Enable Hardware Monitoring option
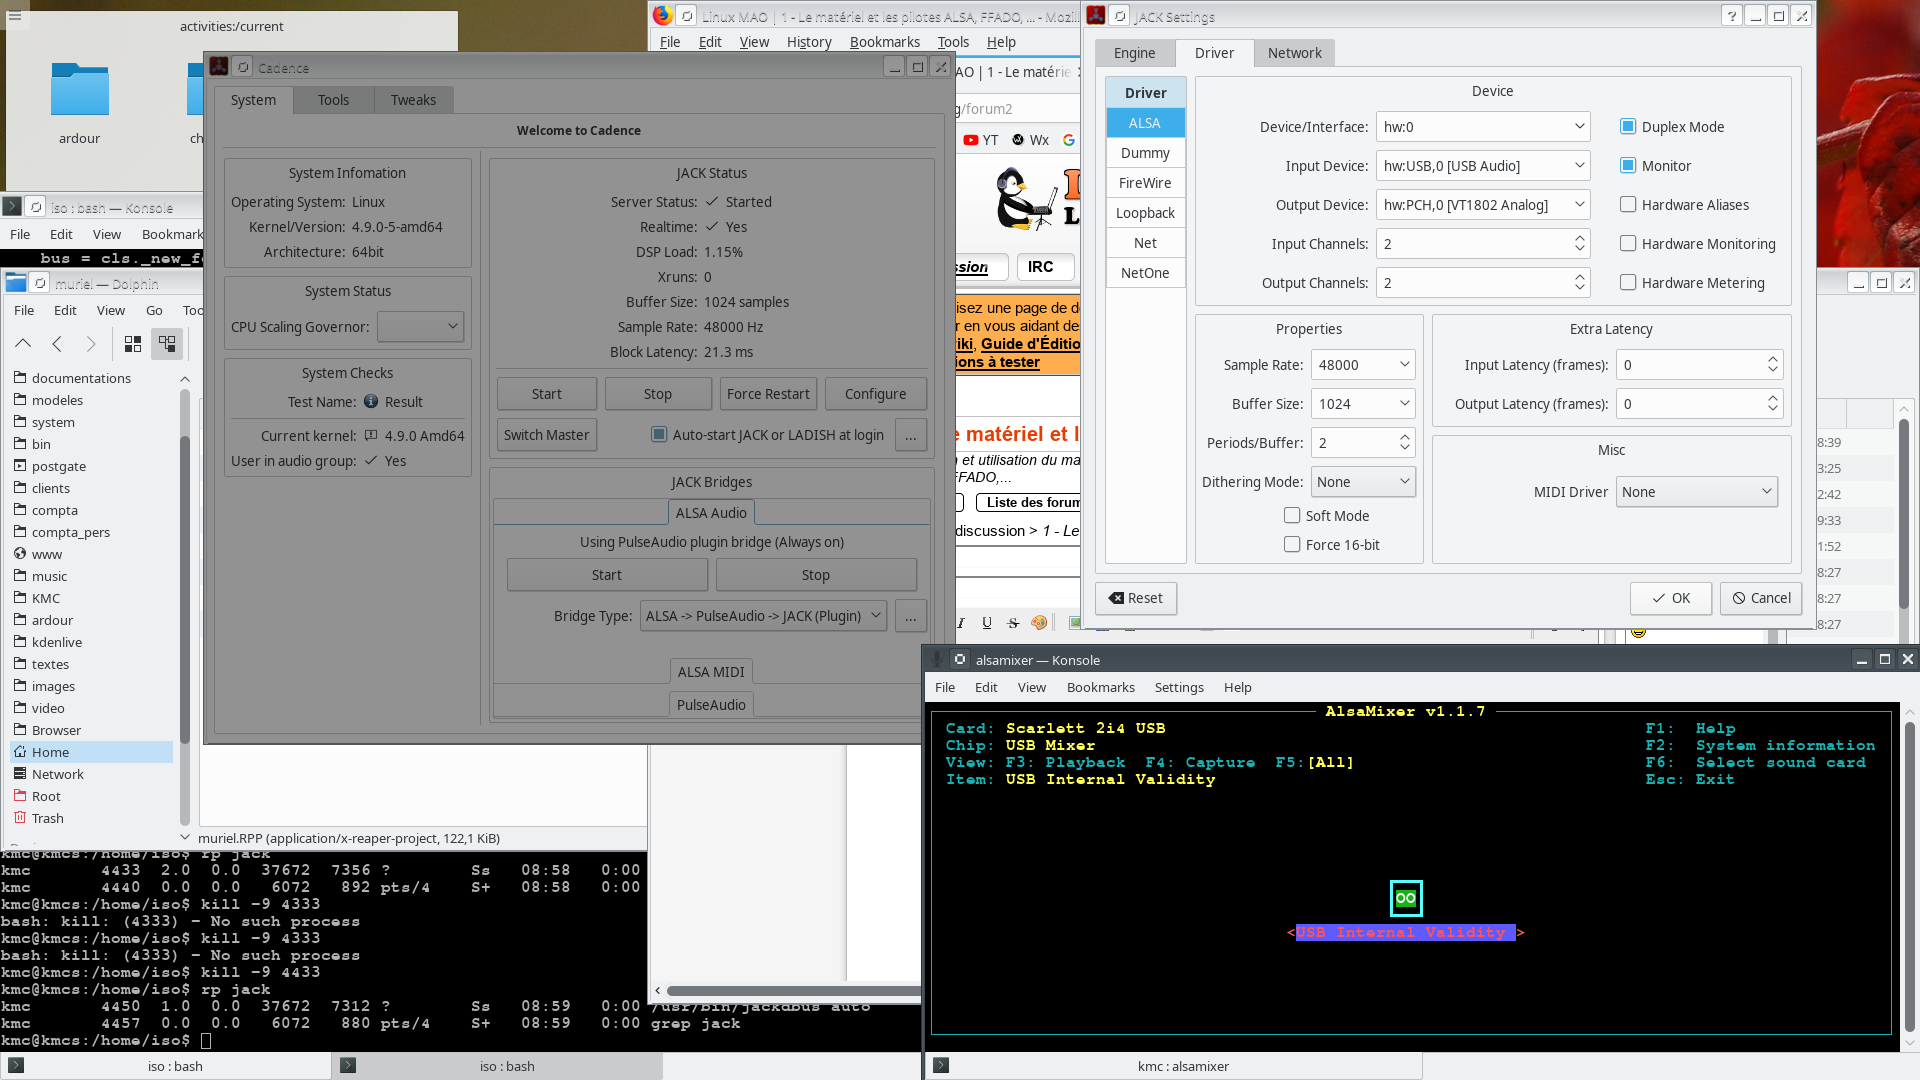The image size is (1920, 1080). pyautogui.click(x=1628, y=244)
